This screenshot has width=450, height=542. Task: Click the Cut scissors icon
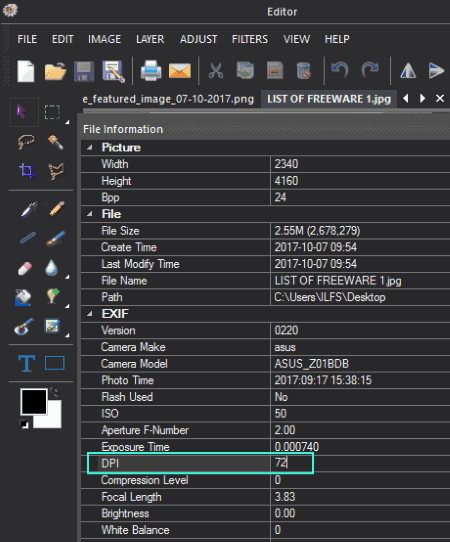[216, 71]
